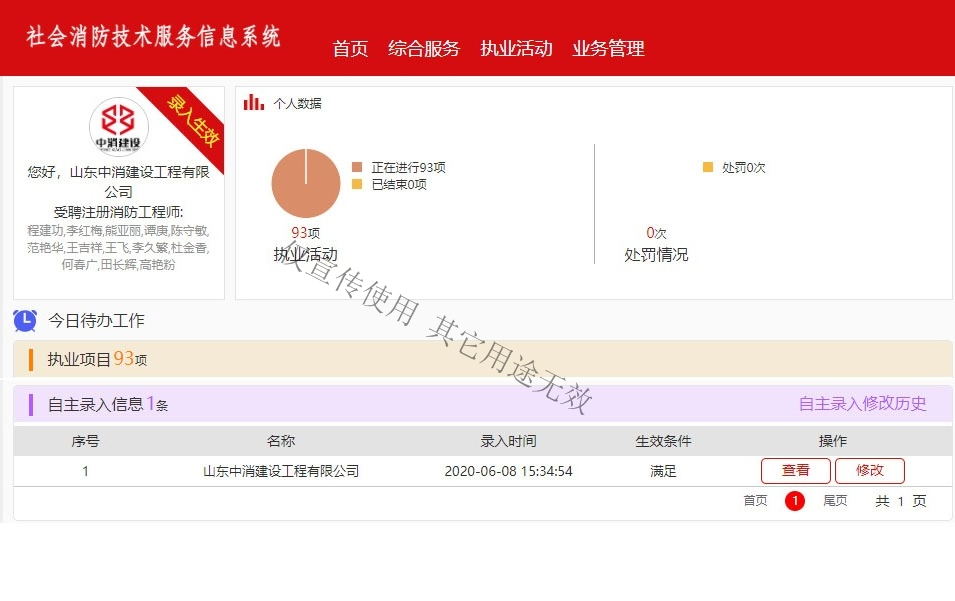955x601 pixels.
Task: Open the 综合服务 menu
Action: point(424,48)
